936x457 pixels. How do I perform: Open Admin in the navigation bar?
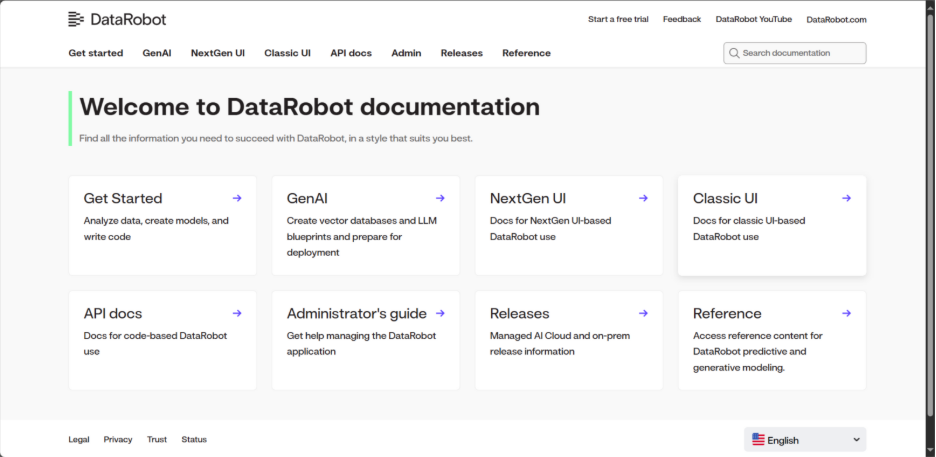point(406,53)
